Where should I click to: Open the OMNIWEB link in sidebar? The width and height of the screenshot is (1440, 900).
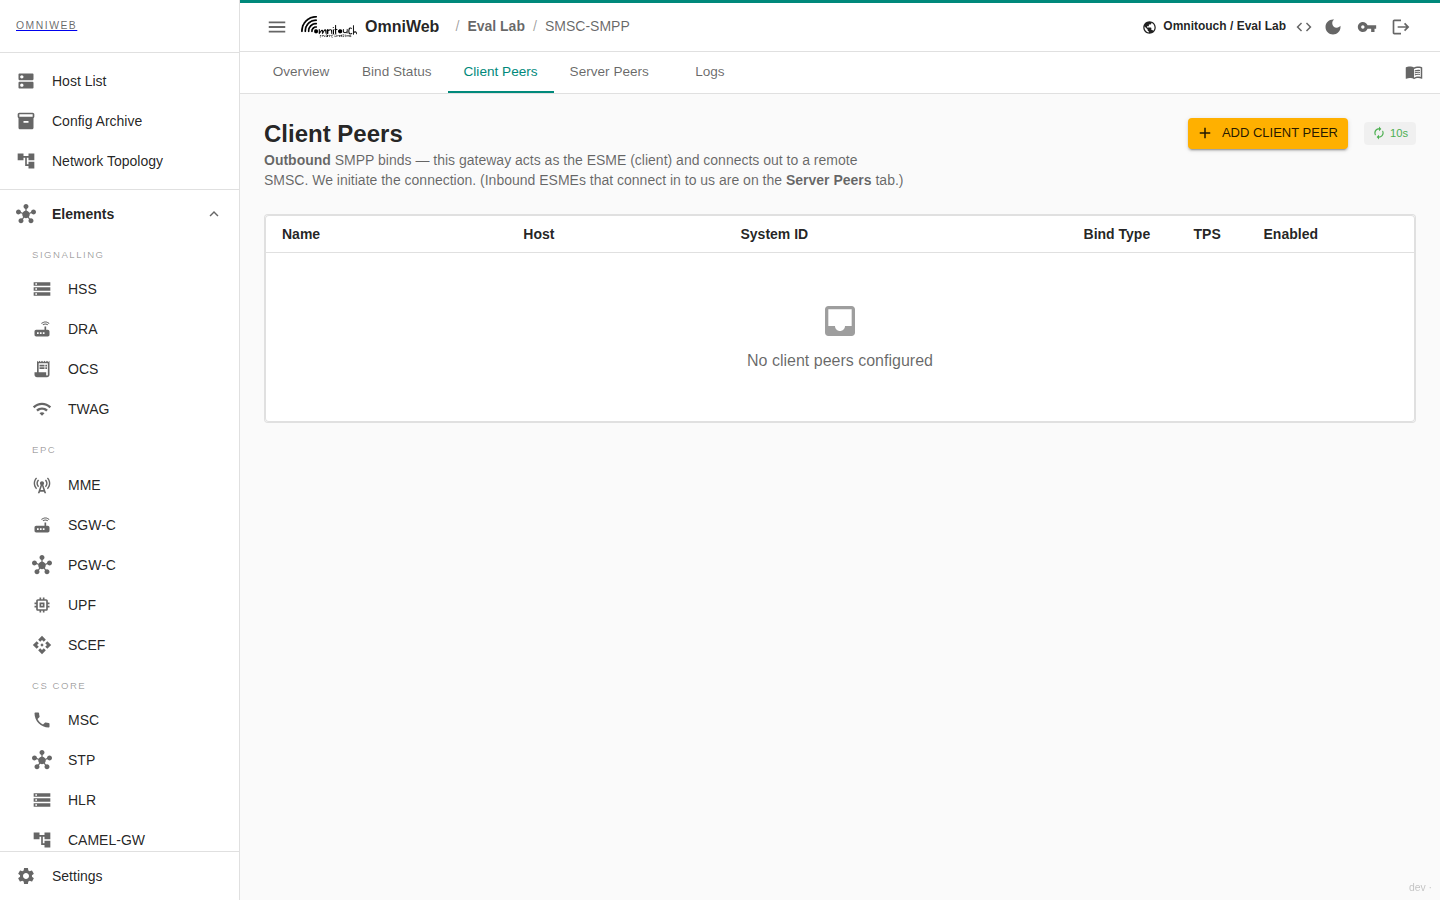point(46,25)
